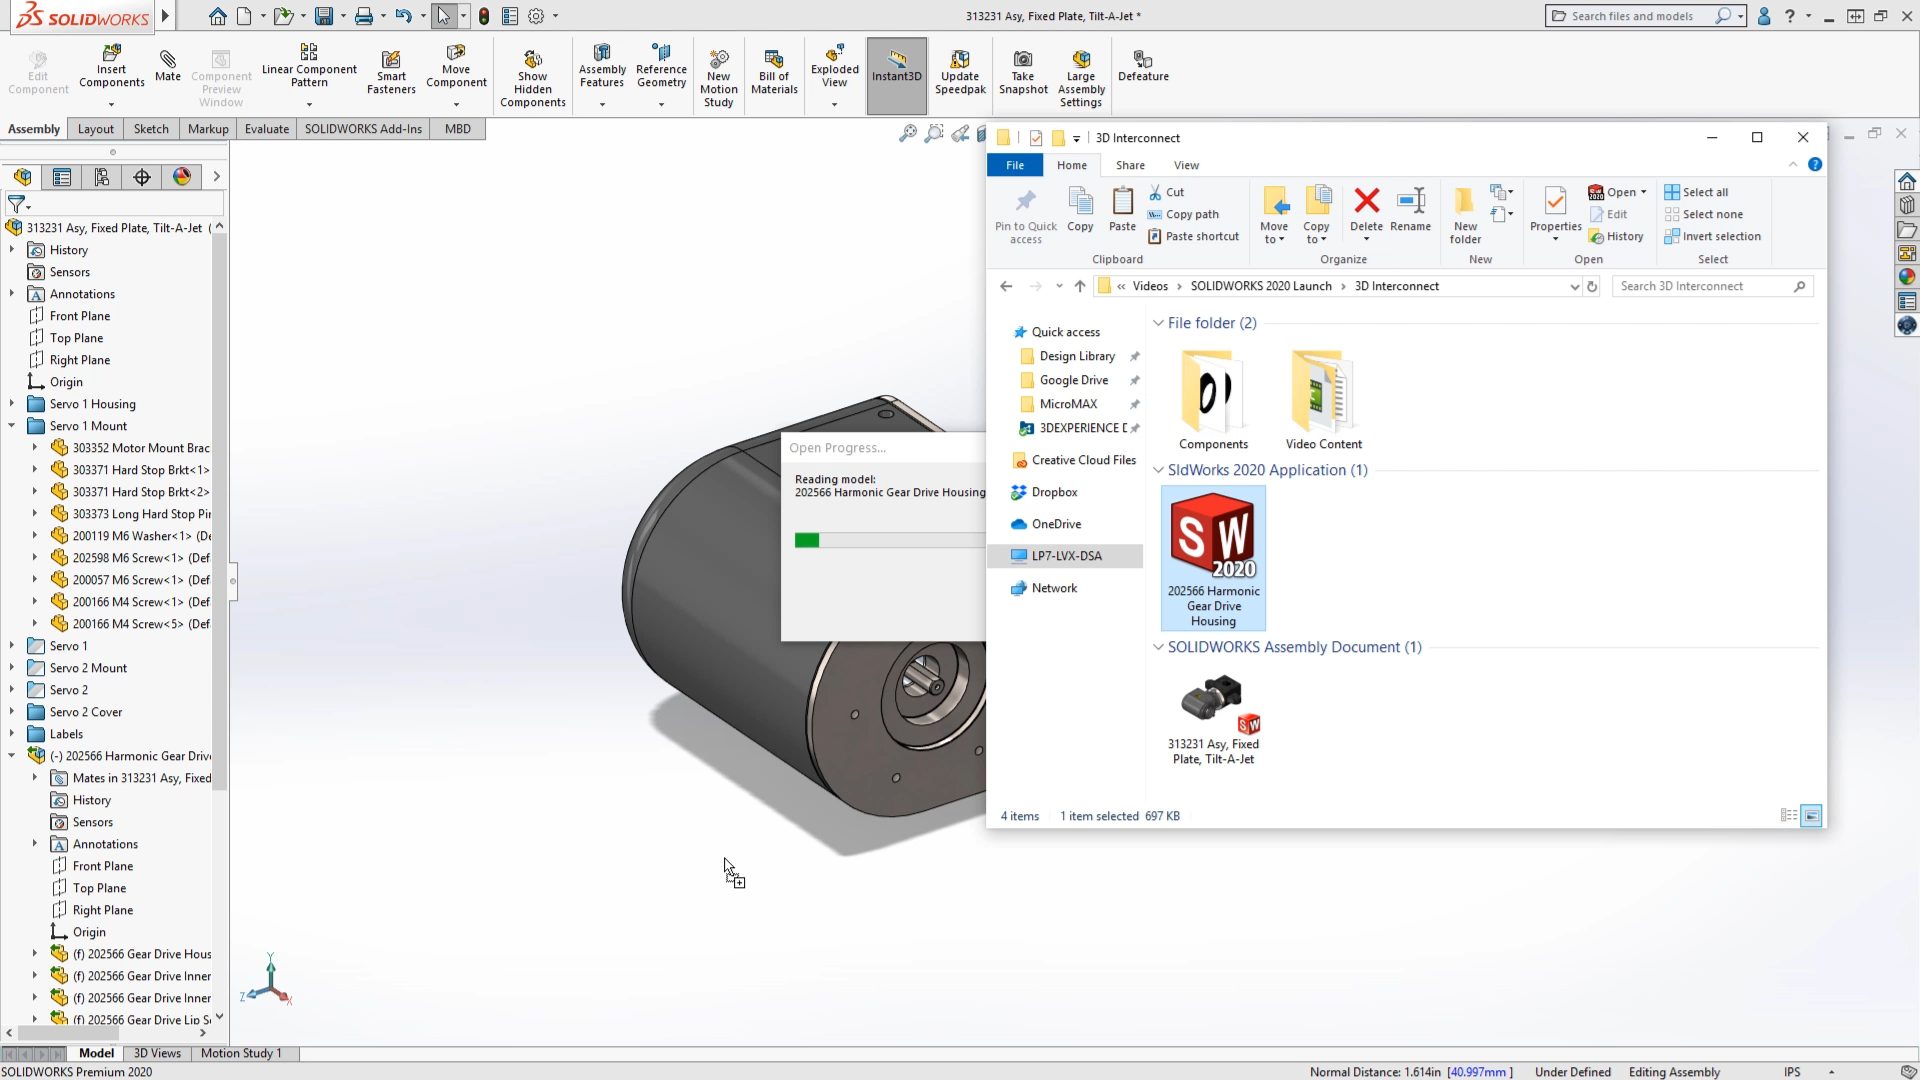Click feature tree vertical scrollbar
The width and height of the screenshot is (1920, 1080).
(219, 510)
